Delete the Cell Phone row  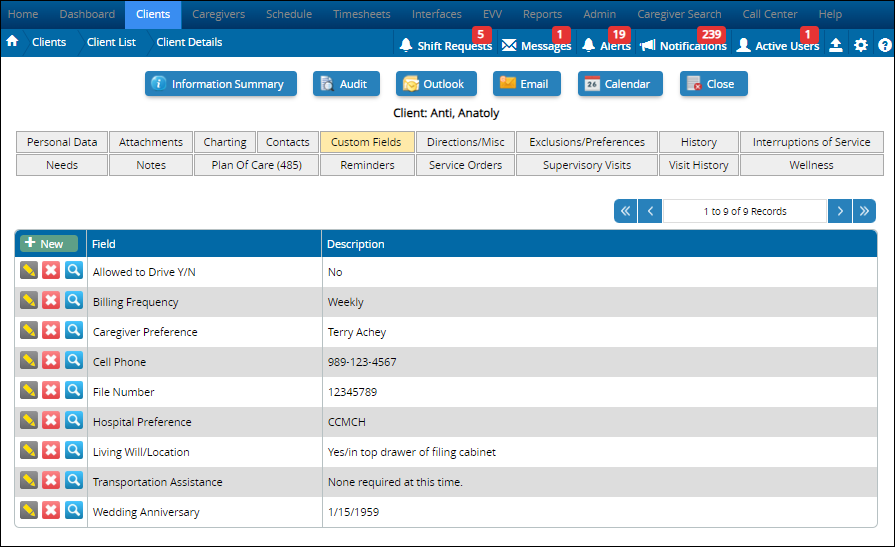tap(51, 360)
